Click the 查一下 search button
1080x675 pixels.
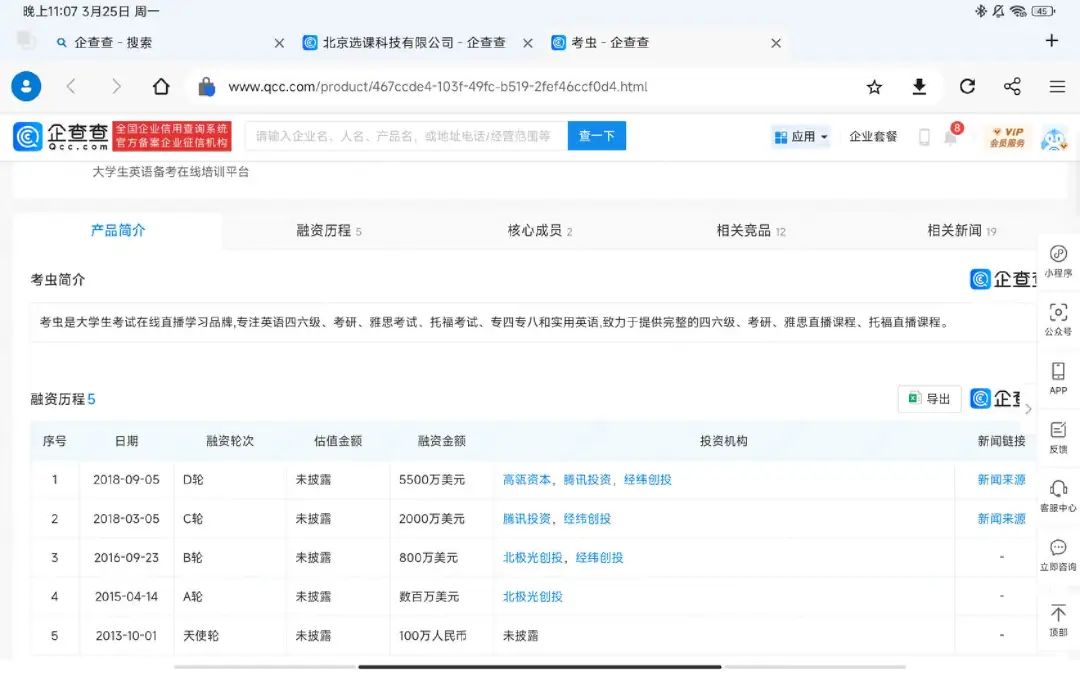coord(596,136)
